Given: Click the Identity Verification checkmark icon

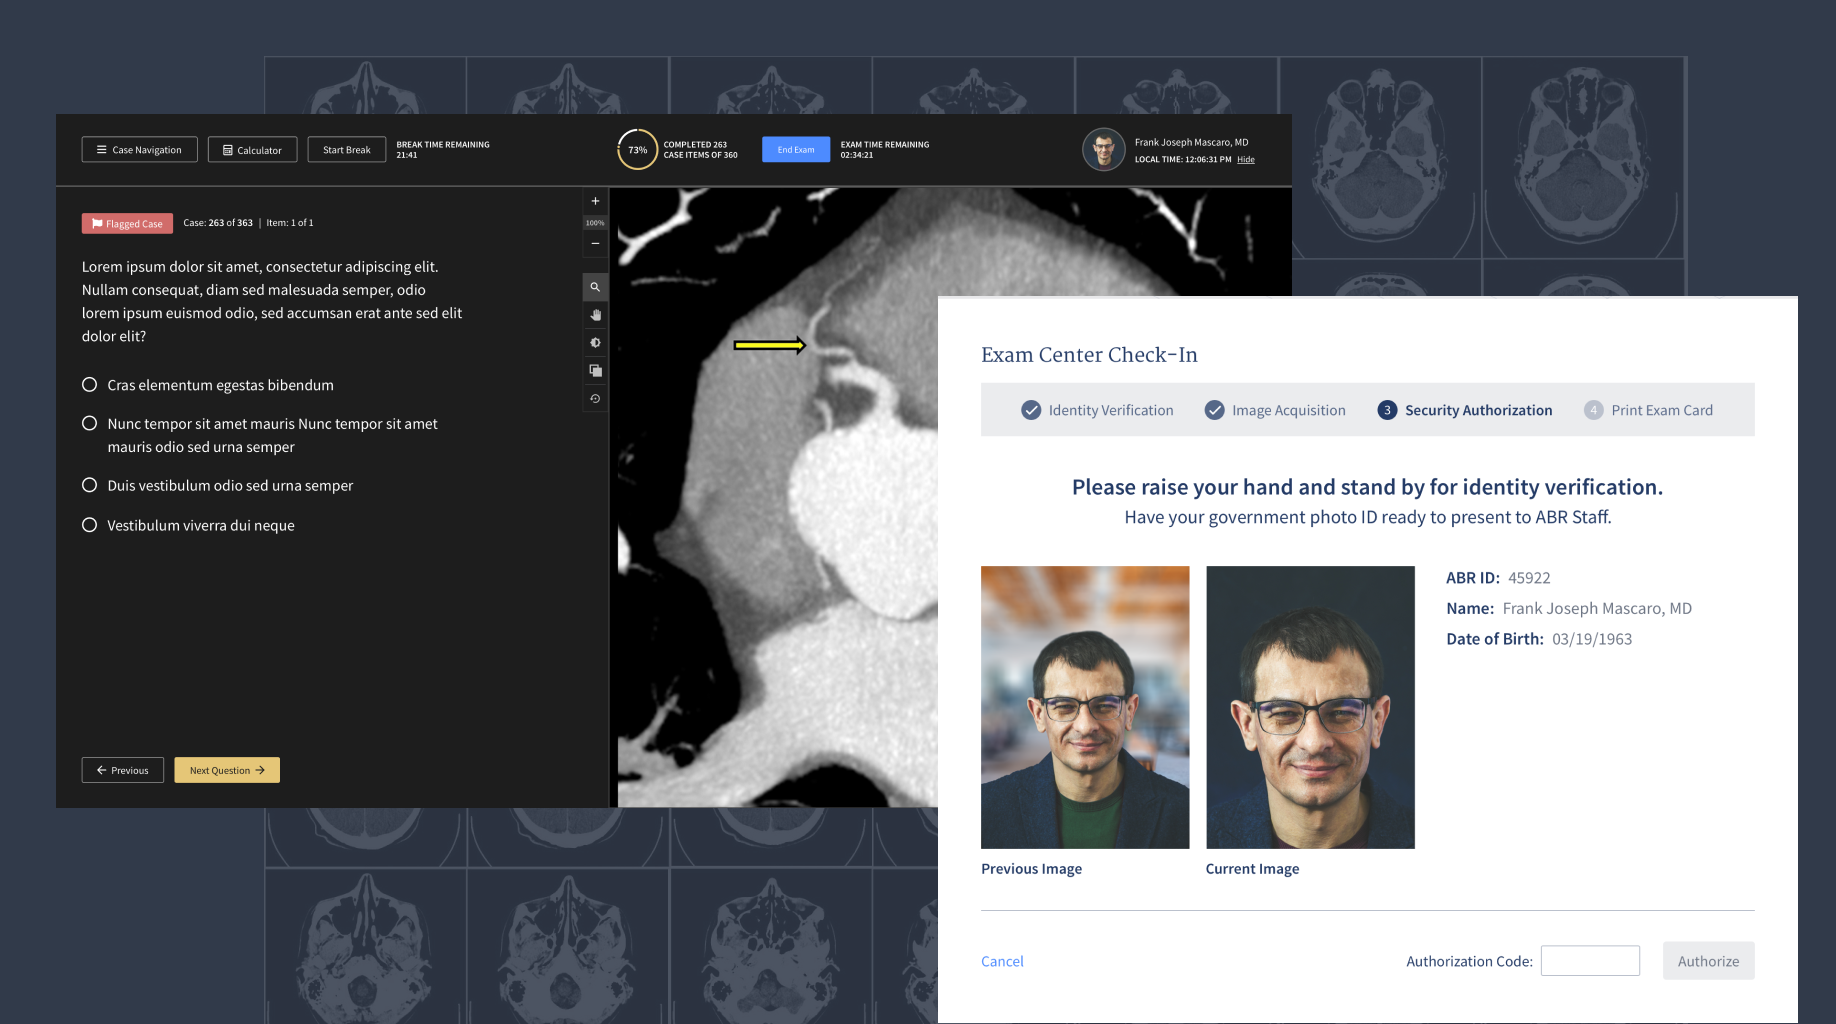Looking at the screenshot, I should point(1031,410).
